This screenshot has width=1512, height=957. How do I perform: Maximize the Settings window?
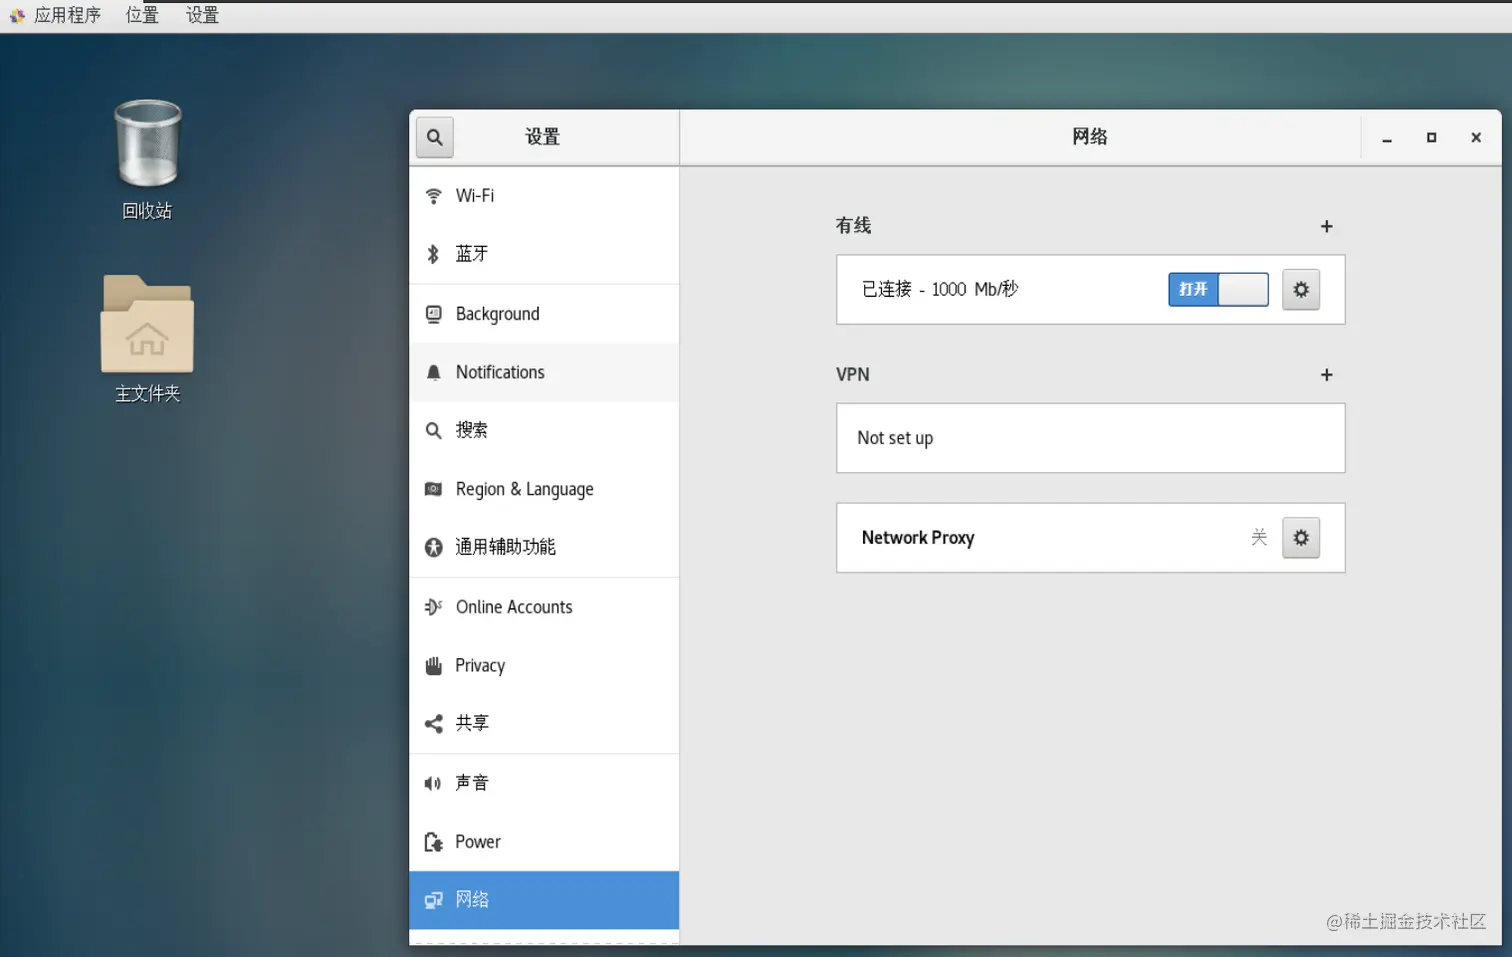pos(1432,138)
